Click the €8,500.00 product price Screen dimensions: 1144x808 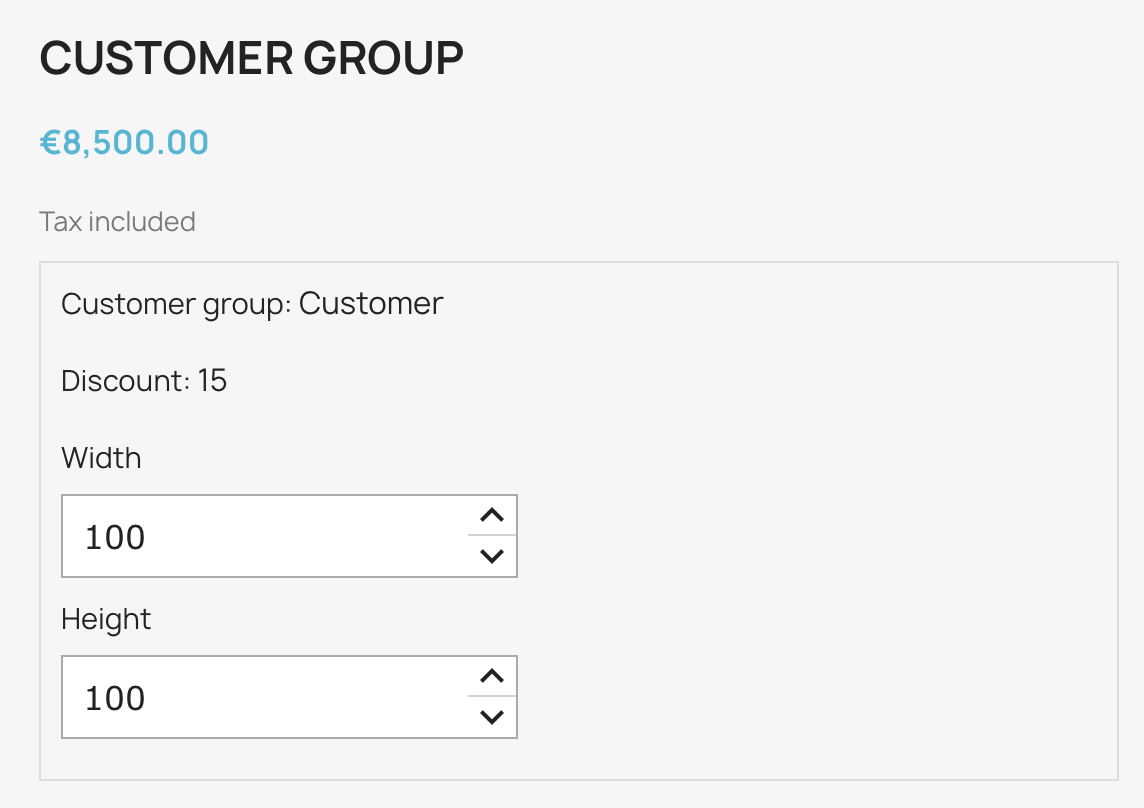point(124,142)
